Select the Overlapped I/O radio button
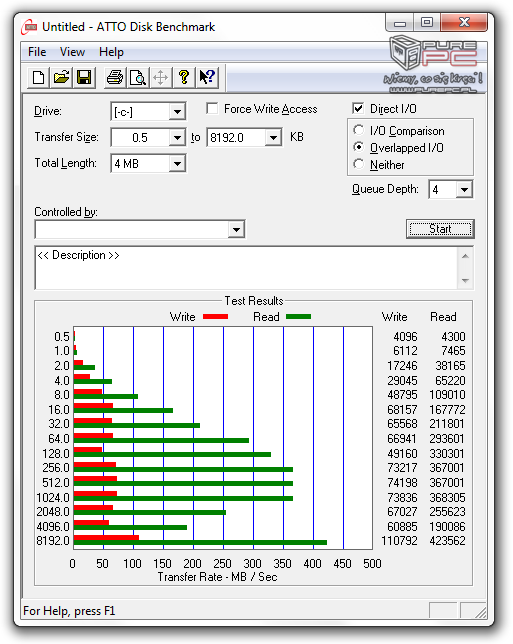Viewport: 513px width, 644px height. click(x=358, y=147)
